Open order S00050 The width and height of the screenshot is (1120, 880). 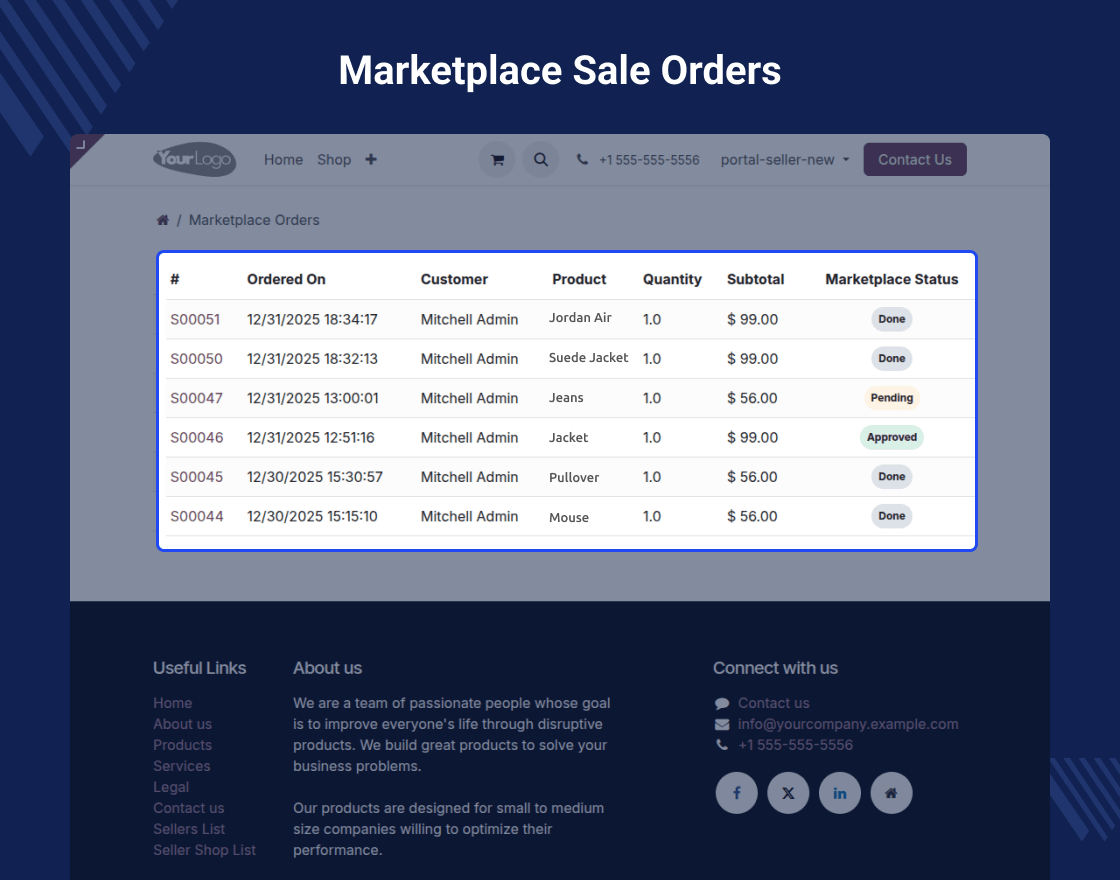(196, 359)
